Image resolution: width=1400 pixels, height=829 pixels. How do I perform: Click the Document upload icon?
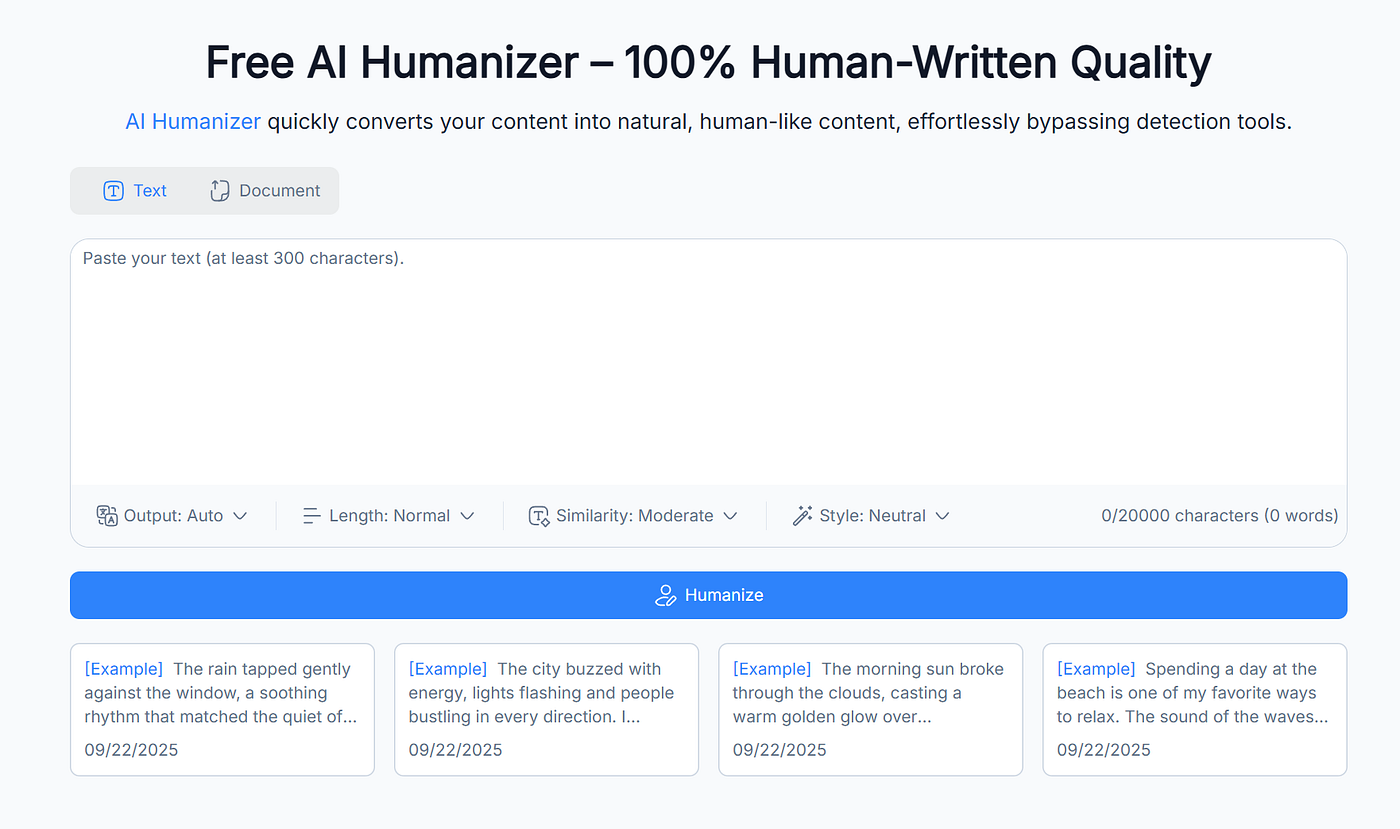[220, 191]
